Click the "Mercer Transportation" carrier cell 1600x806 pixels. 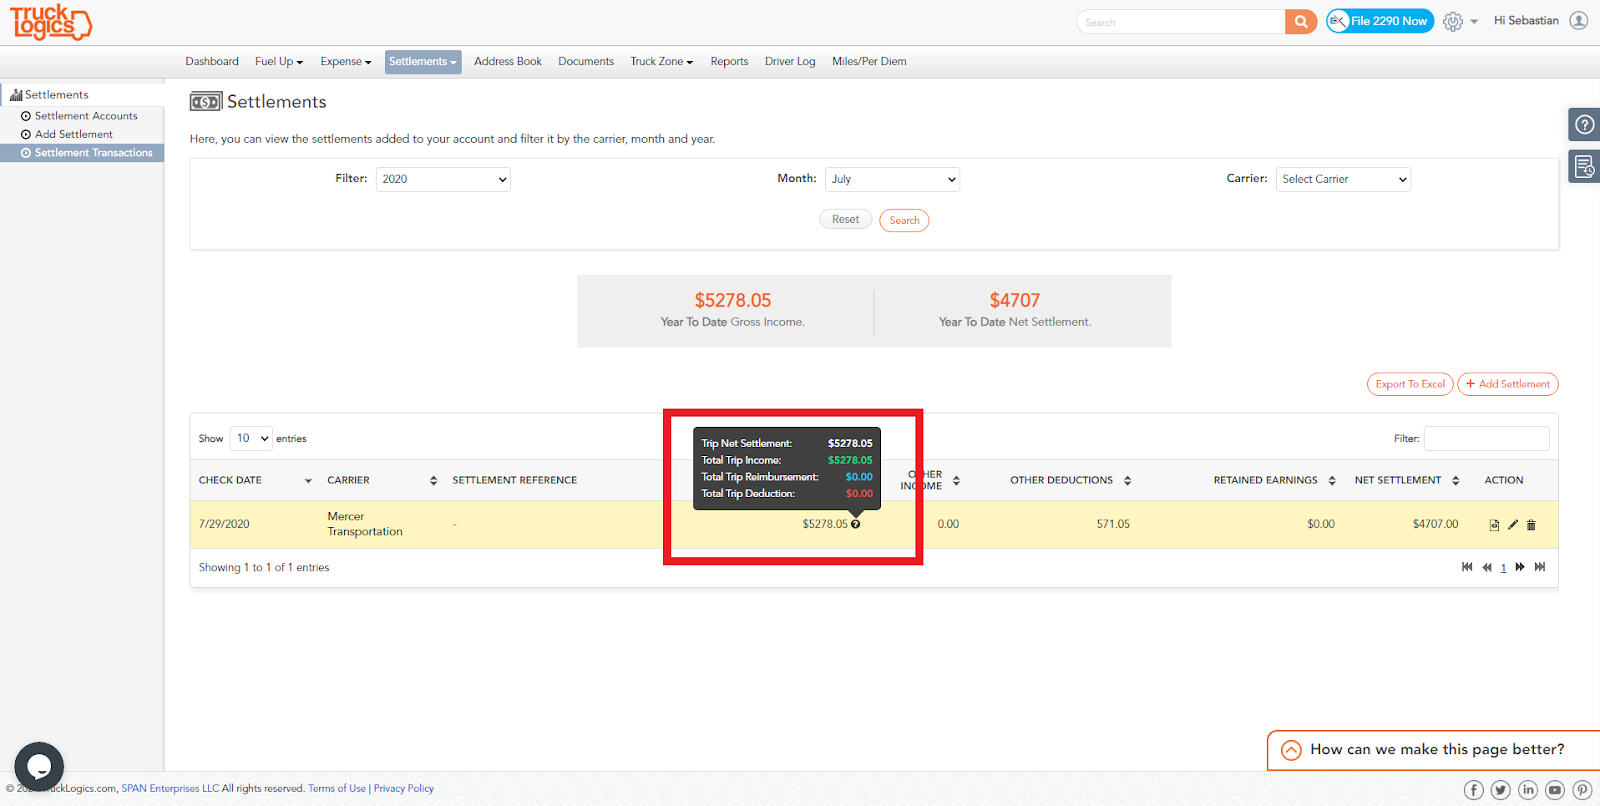pyautogui.click(x=365, y=524)
